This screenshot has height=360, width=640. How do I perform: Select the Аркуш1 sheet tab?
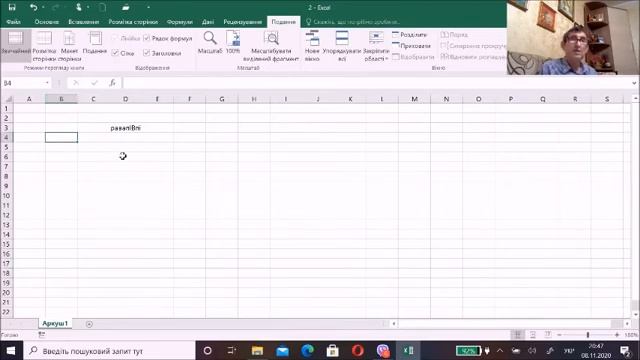click(55, 323)
